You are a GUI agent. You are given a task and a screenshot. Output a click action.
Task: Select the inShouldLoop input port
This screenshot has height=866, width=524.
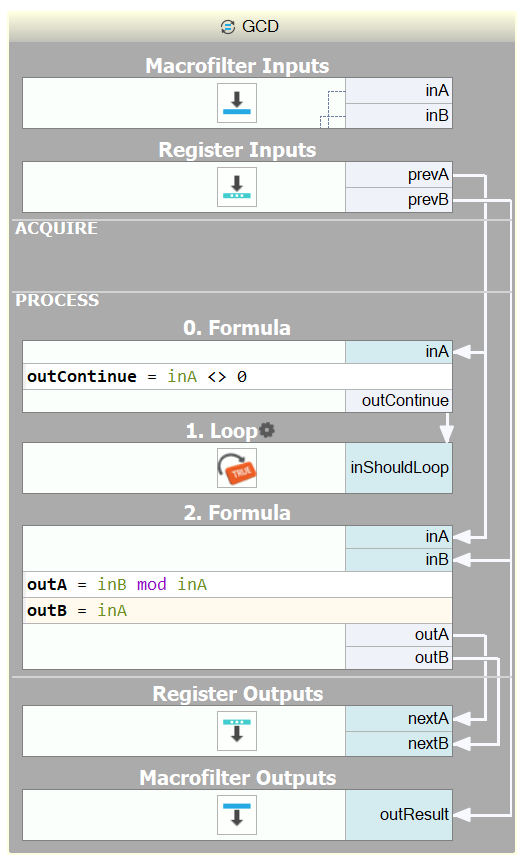399,468
